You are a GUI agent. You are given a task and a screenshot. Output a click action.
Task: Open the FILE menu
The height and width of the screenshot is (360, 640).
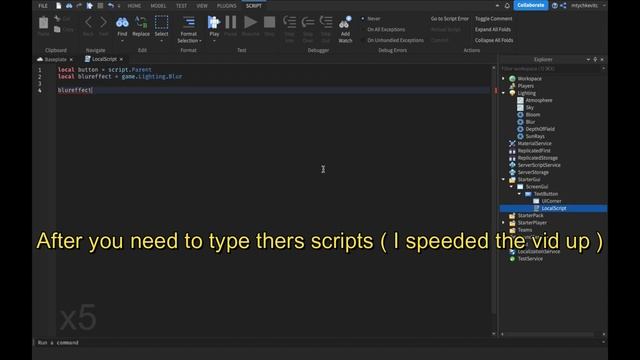[43, 6]
